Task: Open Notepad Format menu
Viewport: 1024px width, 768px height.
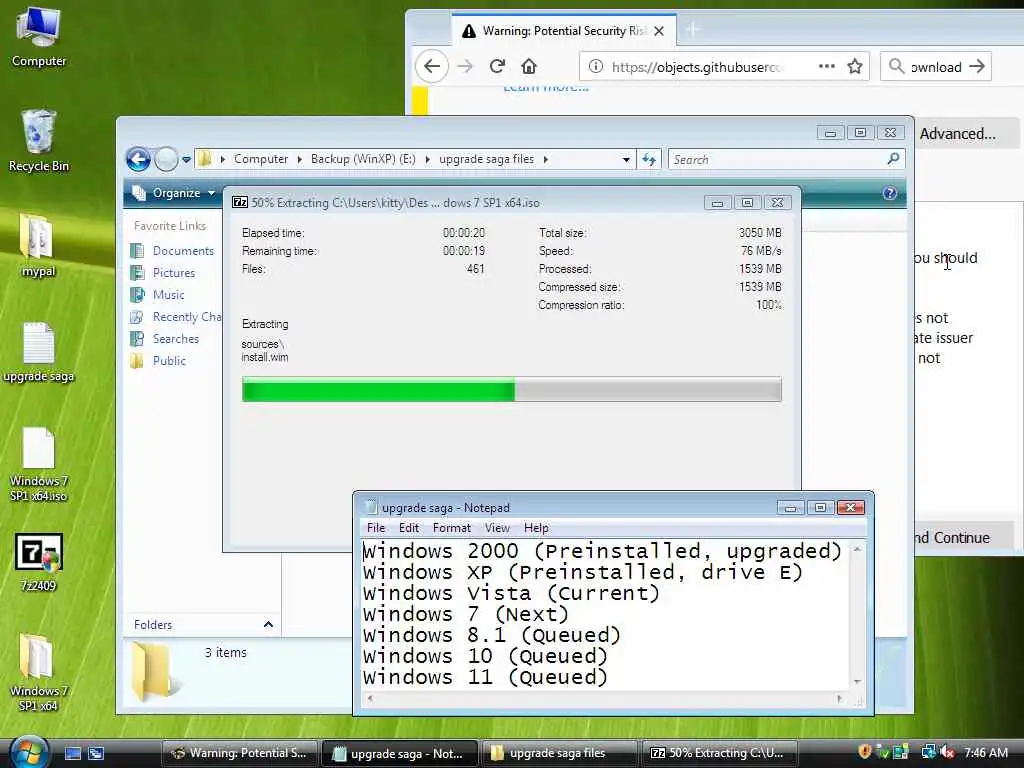Action: coord(451,528)
